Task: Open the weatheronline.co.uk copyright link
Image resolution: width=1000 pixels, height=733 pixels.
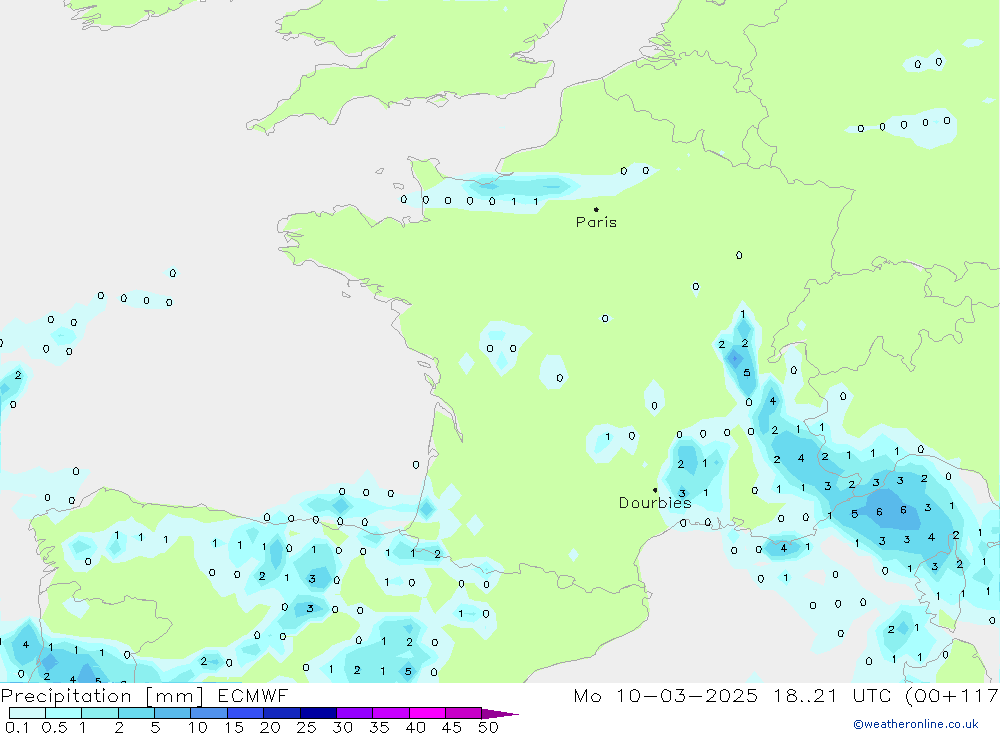Action: pos(916,724)
